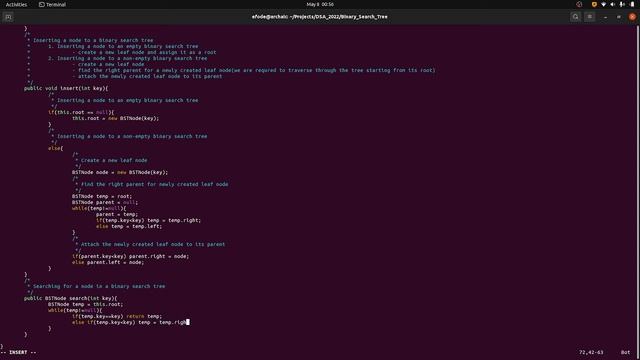Click the 'parent = temp;' line
This screenshot has width=640, height=360.
(117, 214)
